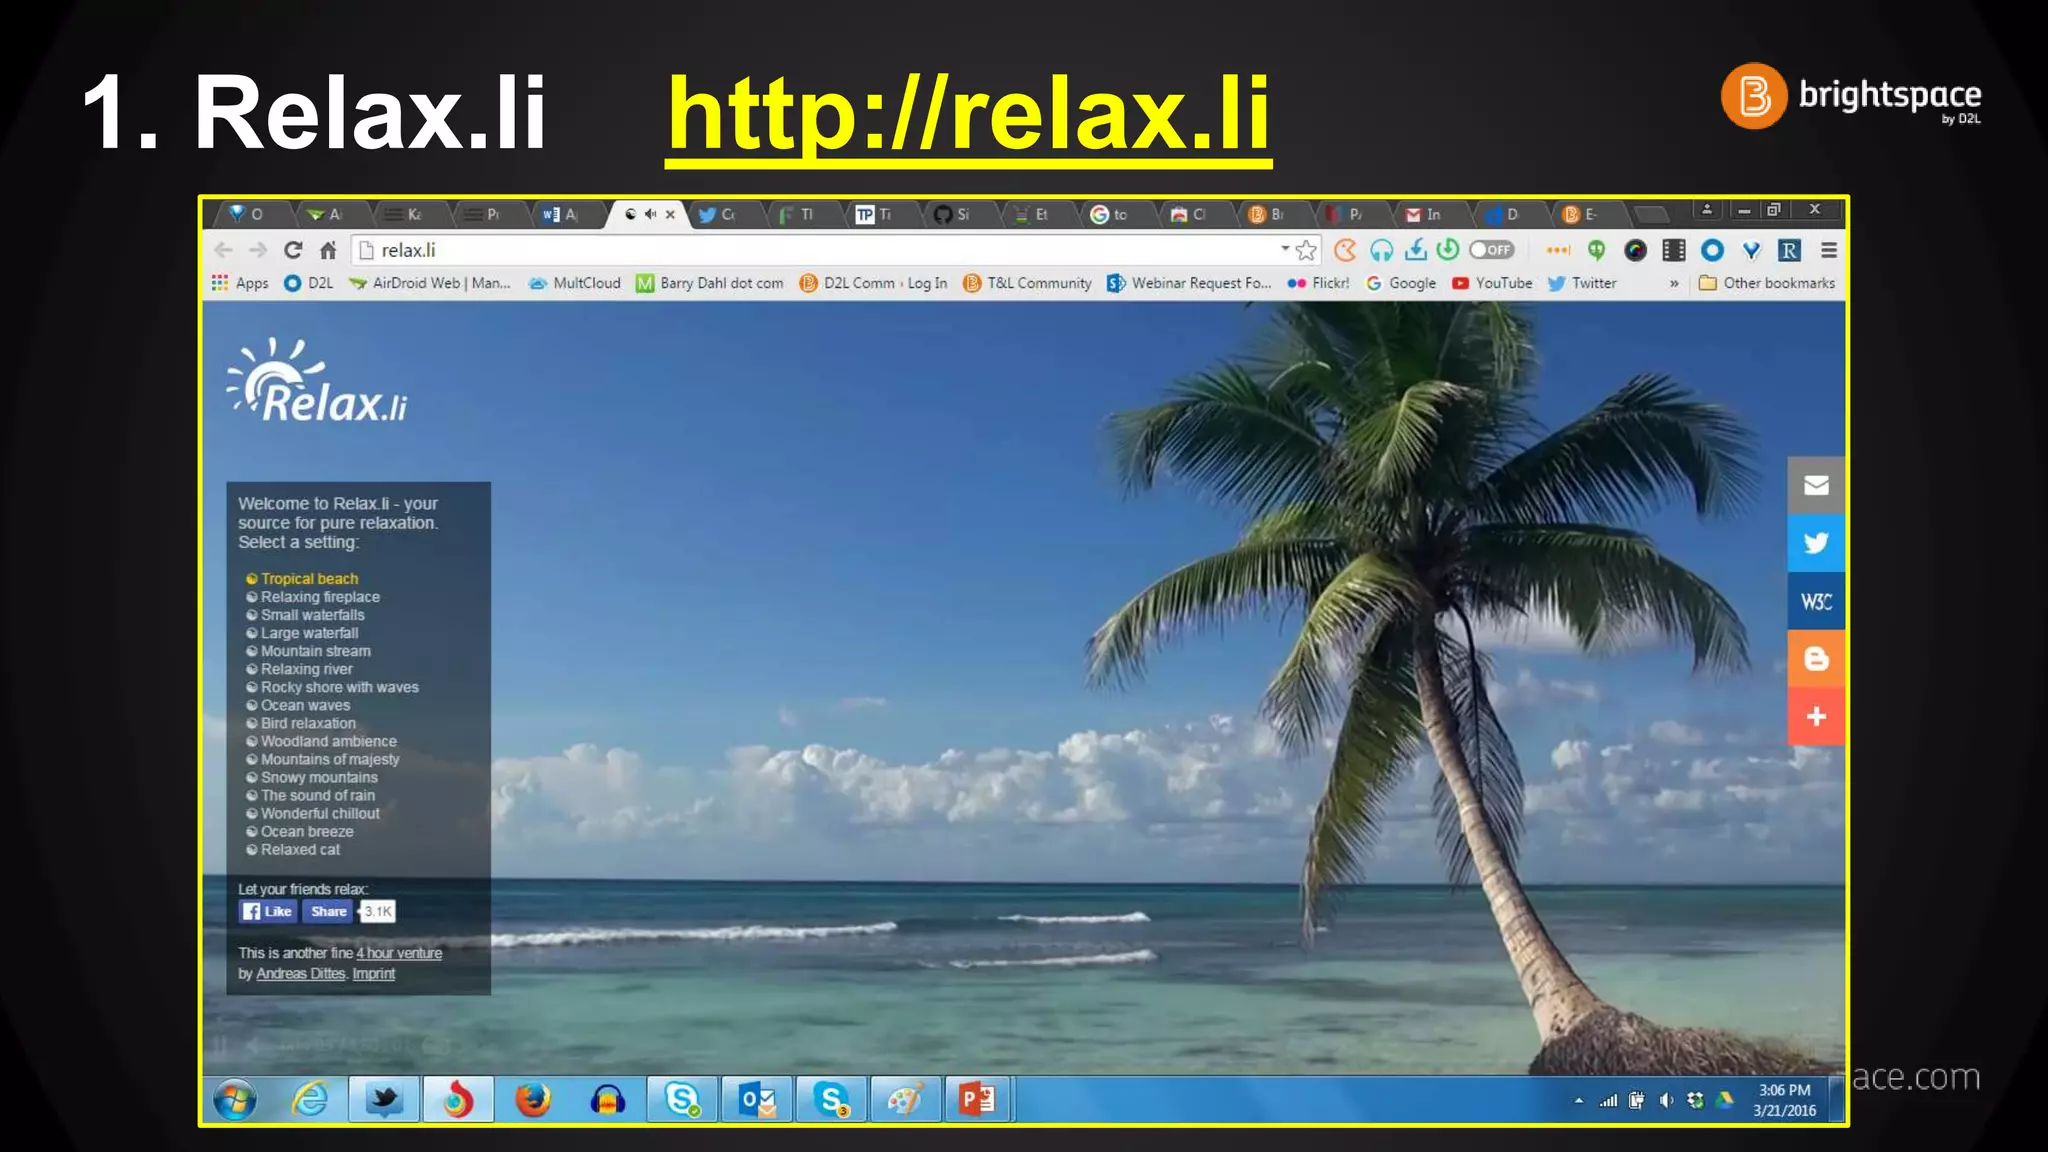Open the Webinar Request Fo... bookmark
This screenshot has height=1152, width=2048.
tap(1189, 283)
